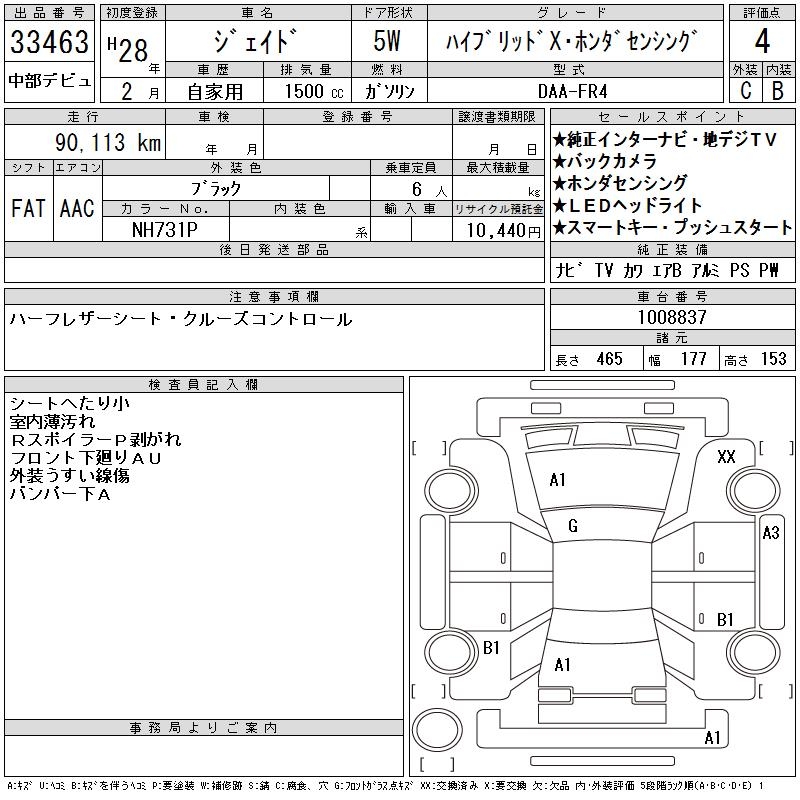Click the color number NH731P
Screen dimensions: 800x800
click(x=166, y=229)
